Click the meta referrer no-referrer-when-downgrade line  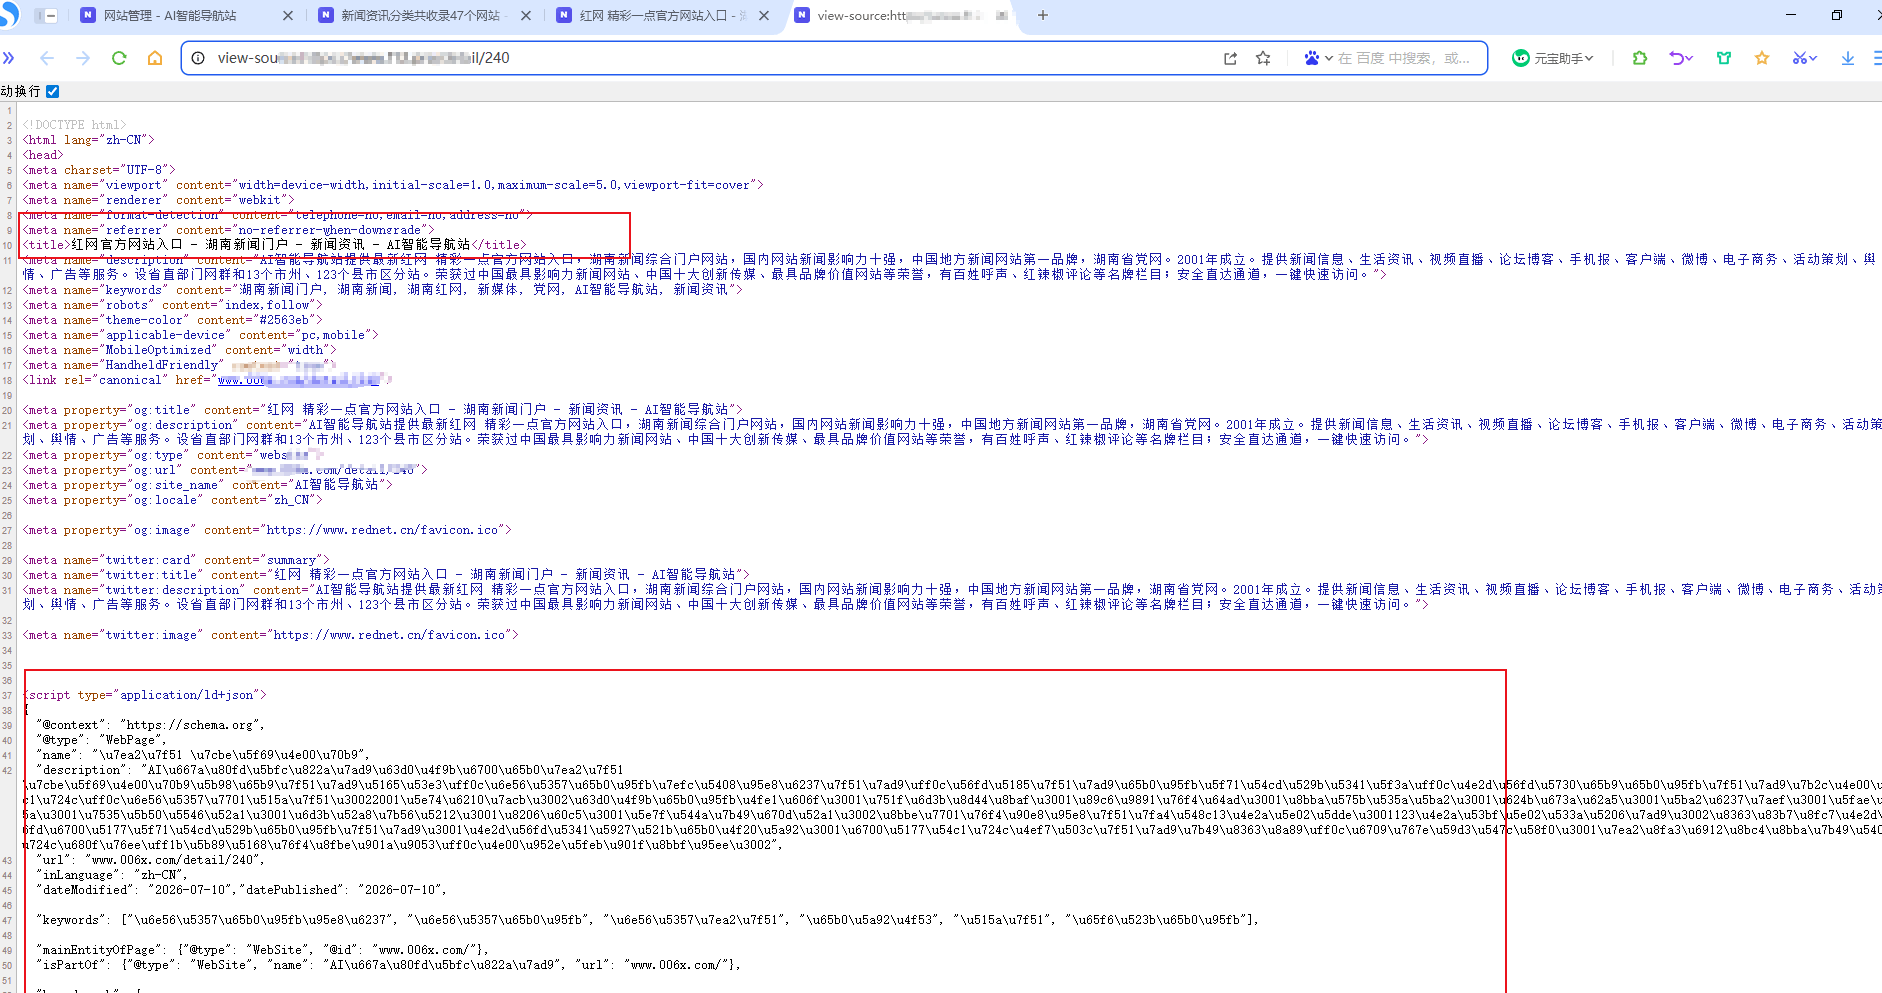pos(229,230)
